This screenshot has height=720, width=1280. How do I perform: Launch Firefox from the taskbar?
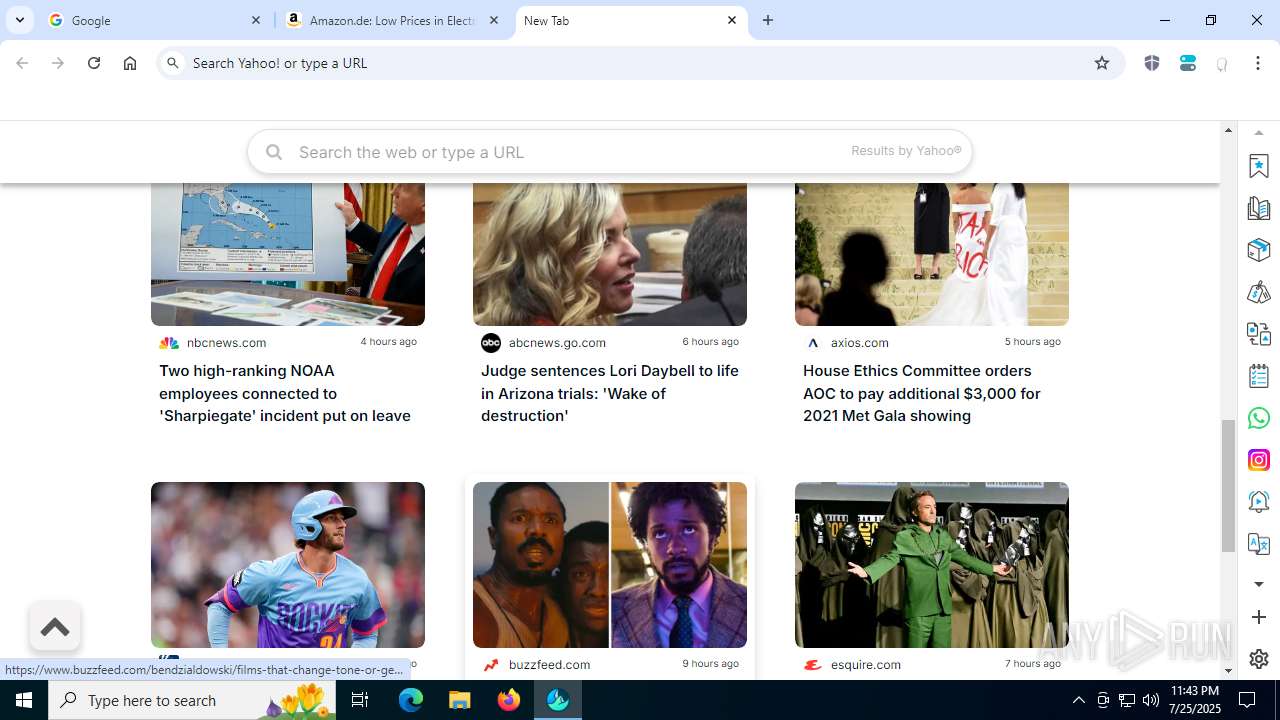(509, 700)
